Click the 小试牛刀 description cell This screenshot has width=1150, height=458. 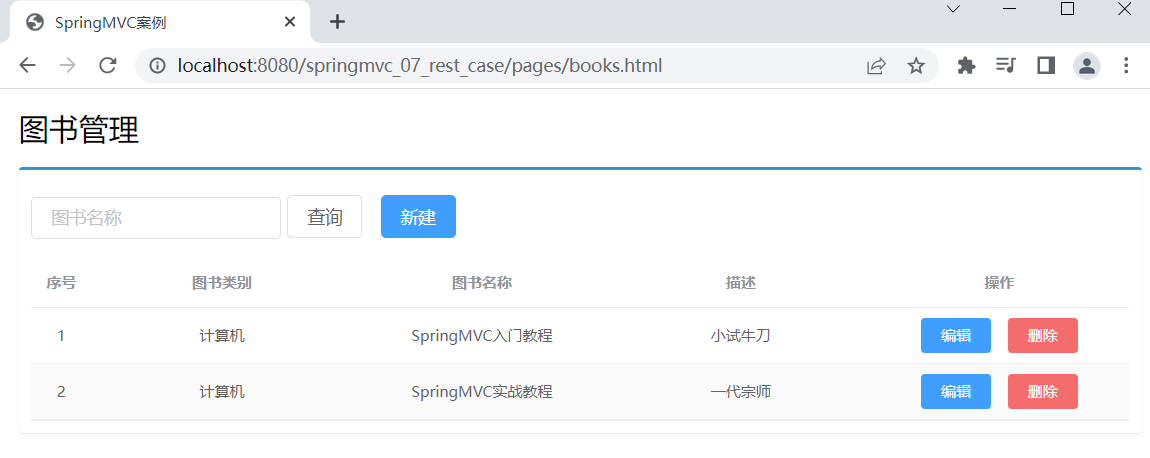pos(741,336)
